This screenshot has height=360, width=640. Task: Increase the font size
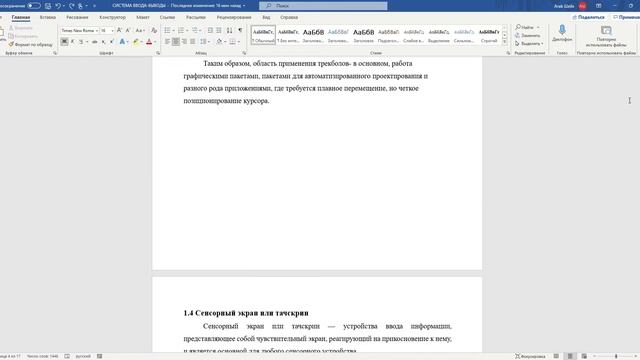point(119,31)
